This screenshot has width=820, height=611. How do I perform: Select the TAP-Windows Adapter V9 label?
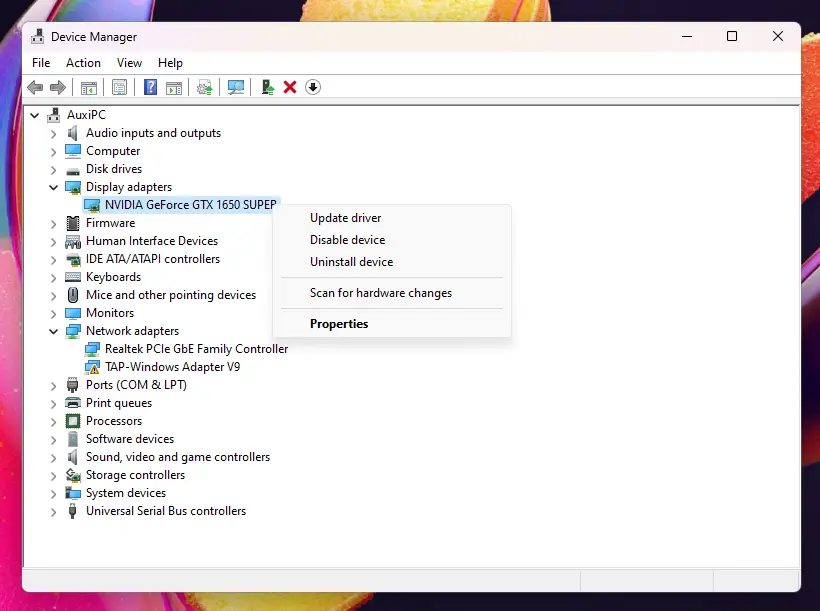point(173,367)
